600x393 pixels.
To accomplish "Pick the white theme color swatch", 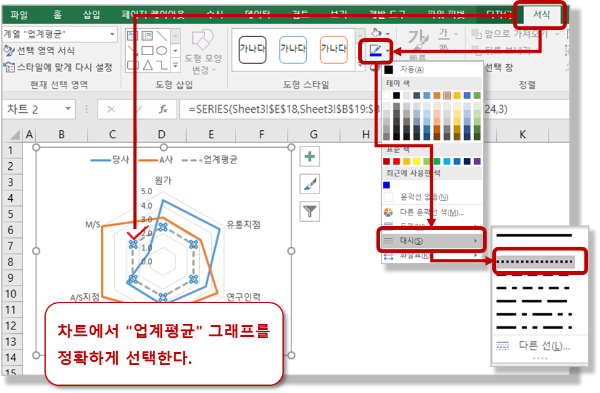I will (x=387, y=95).
